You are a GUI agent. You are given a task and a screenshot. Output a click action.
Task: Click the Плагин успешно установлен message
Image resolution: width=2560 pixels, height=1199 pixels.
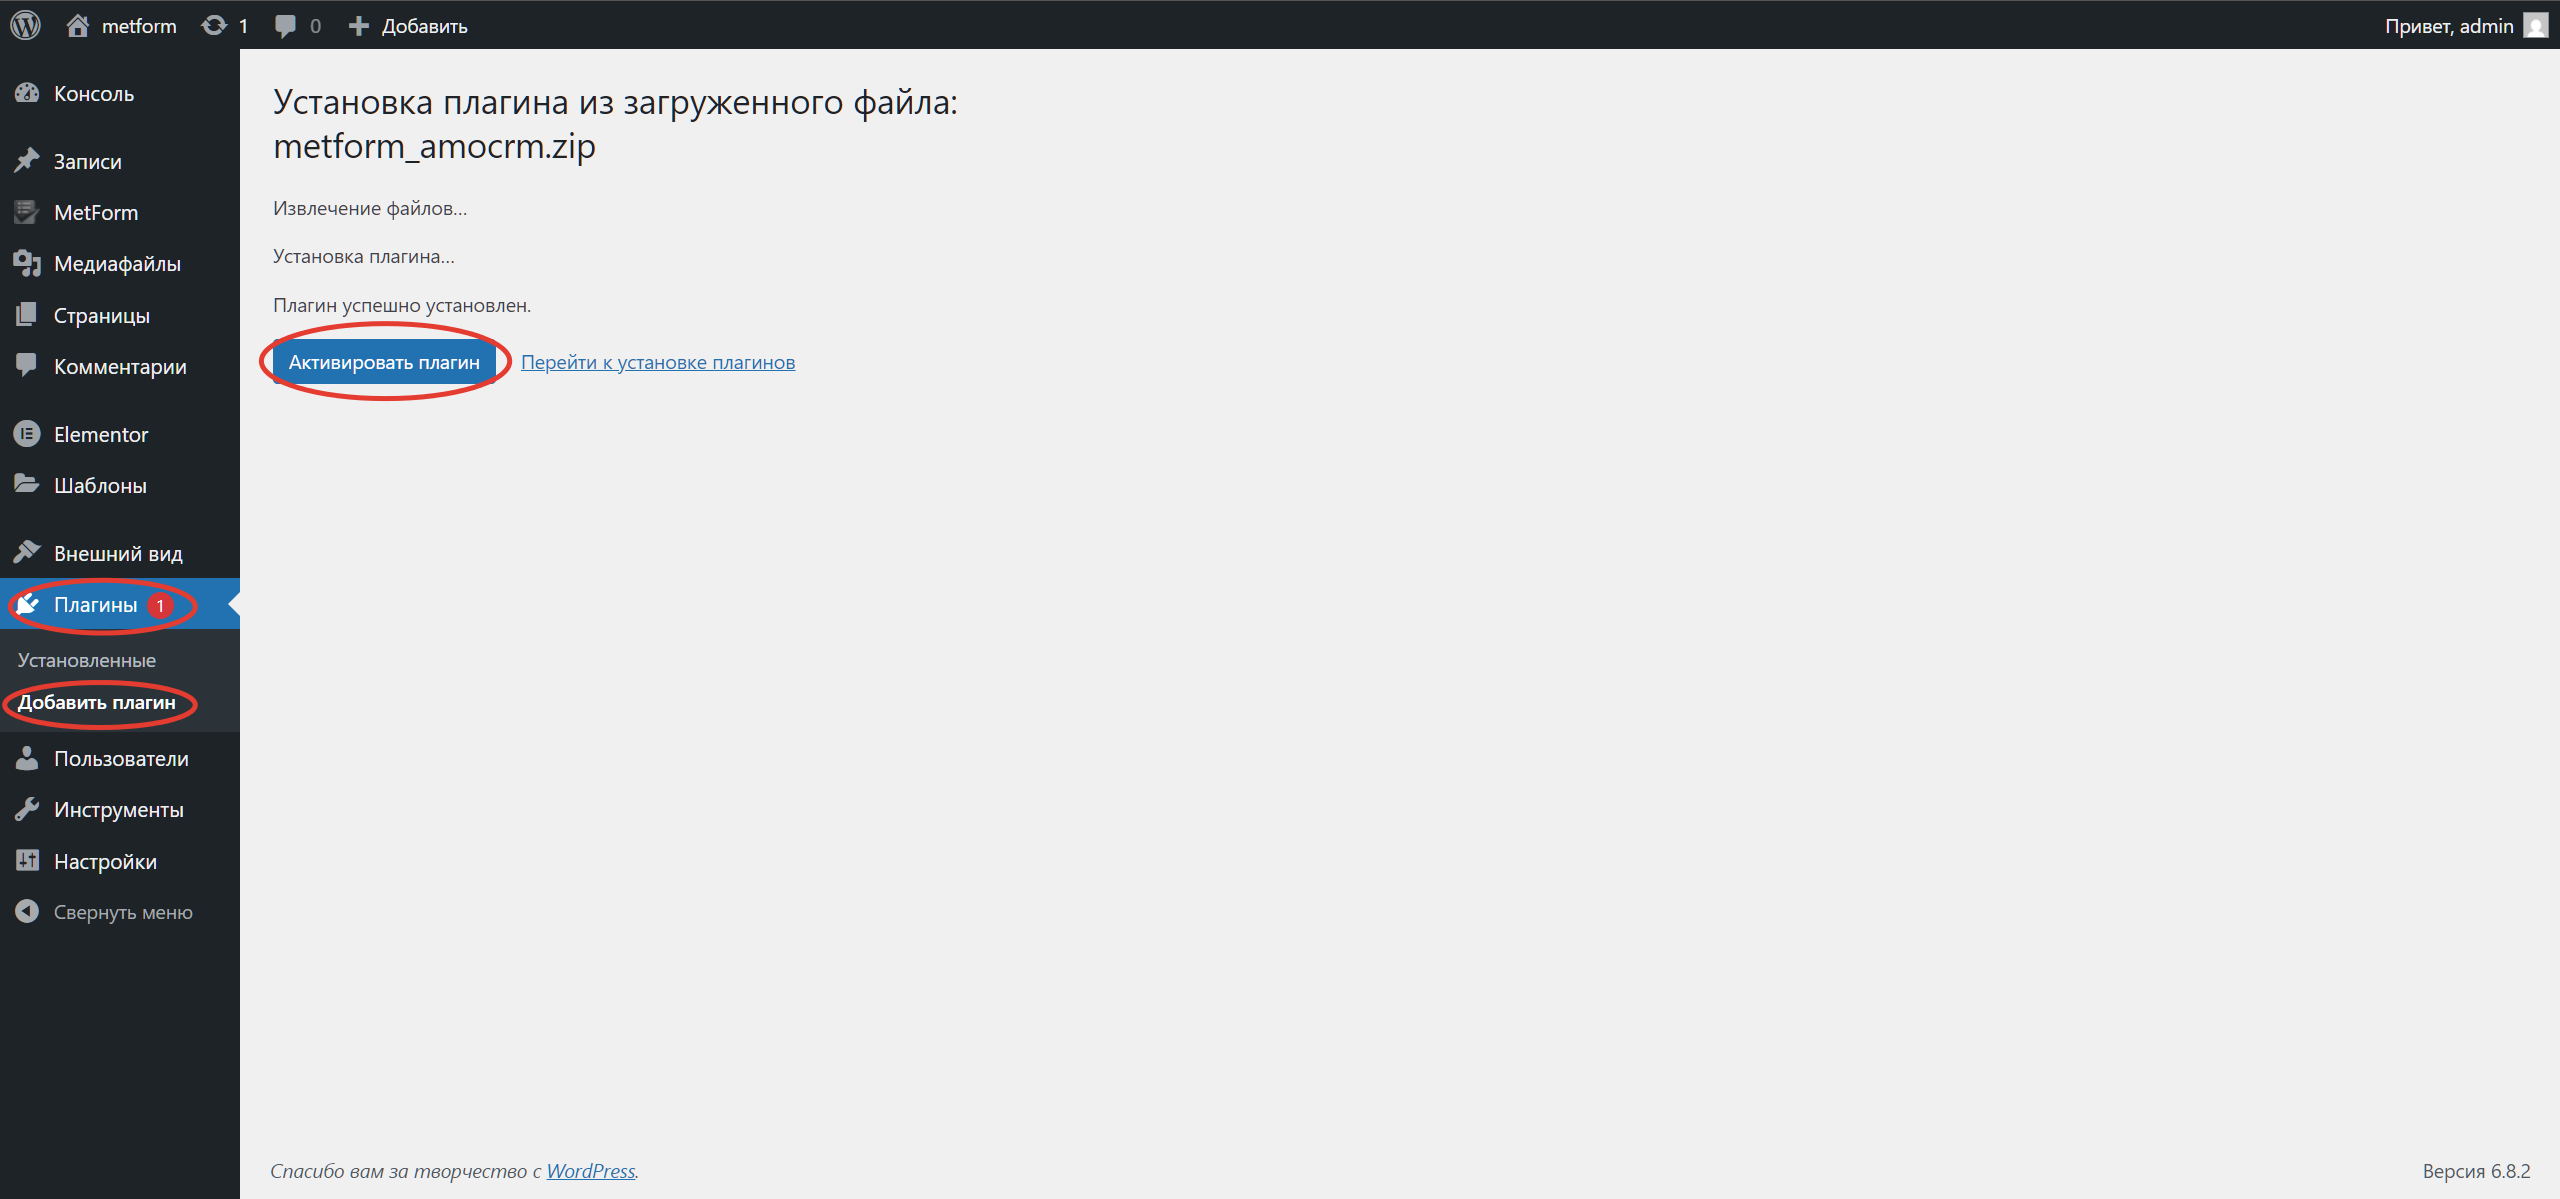[x=402, y=305]
